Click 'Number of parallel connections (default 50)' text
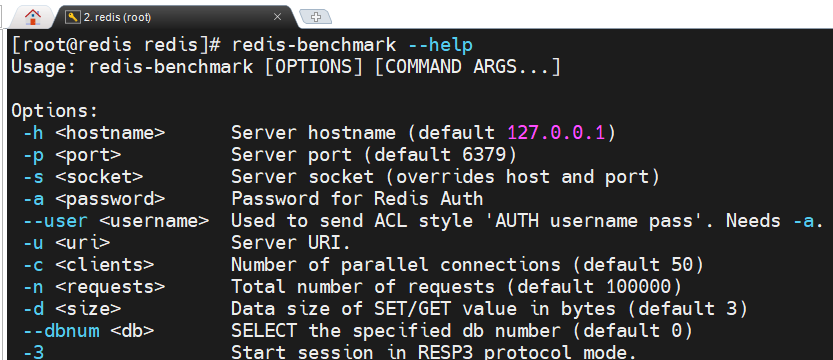Screen dimensions: 833x360 [x=468, y=264]
